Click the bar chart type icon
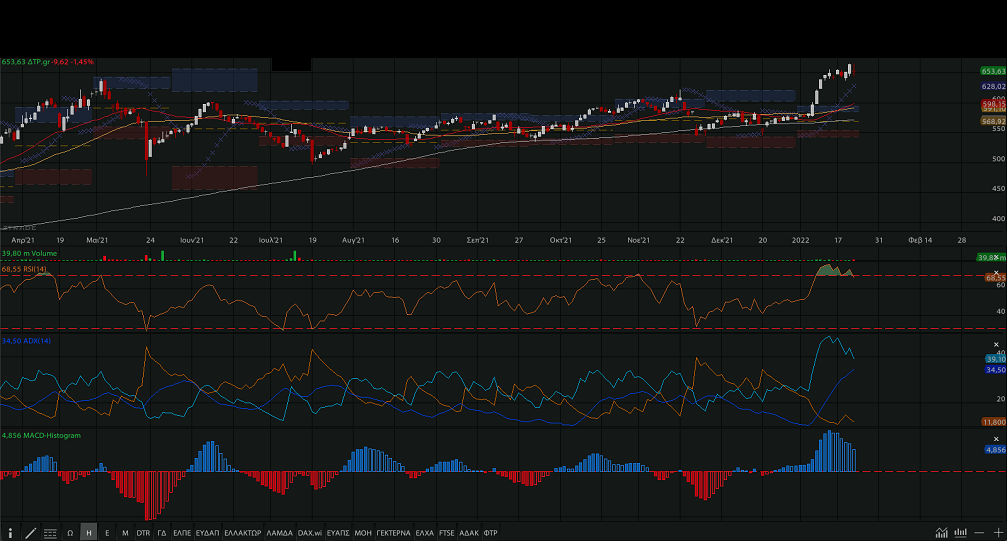 (x=960, y=533)
